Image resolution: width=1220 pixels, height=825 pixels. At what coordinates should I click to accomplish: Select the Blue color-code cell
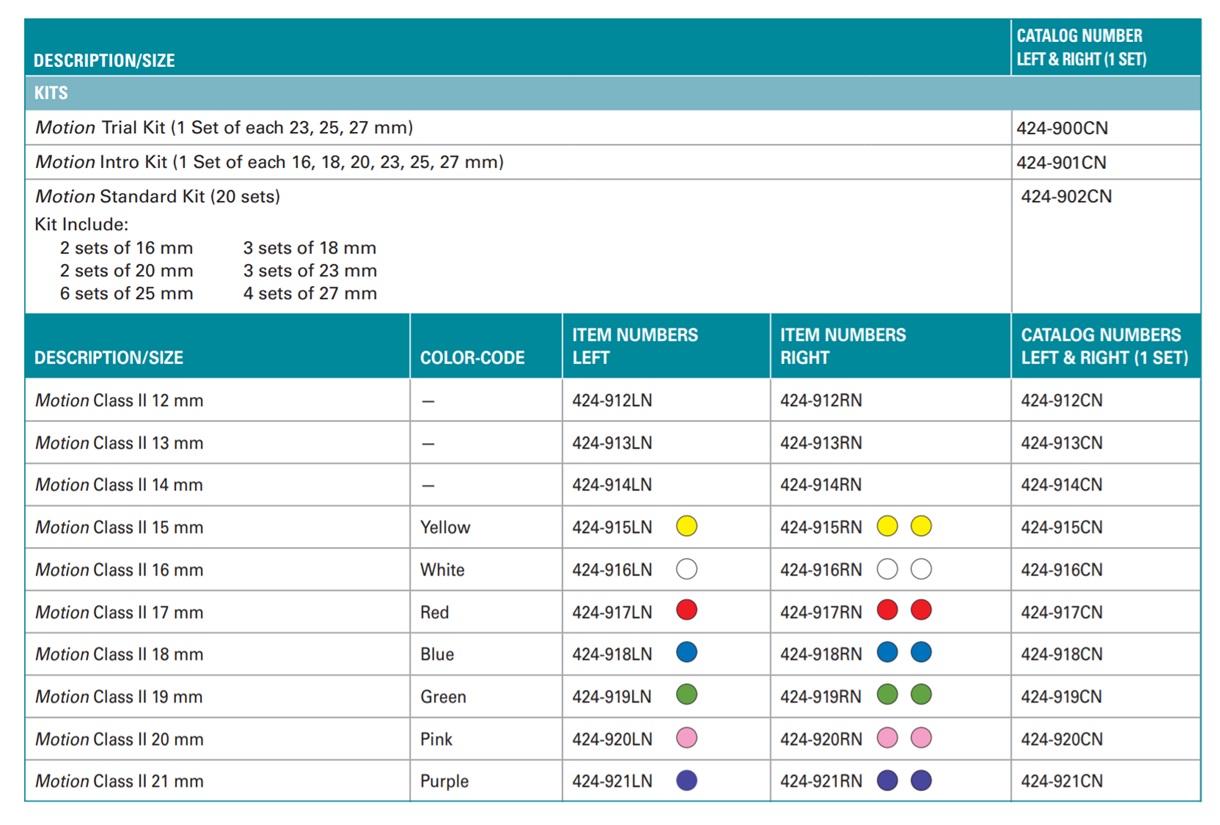pos(437,654)
